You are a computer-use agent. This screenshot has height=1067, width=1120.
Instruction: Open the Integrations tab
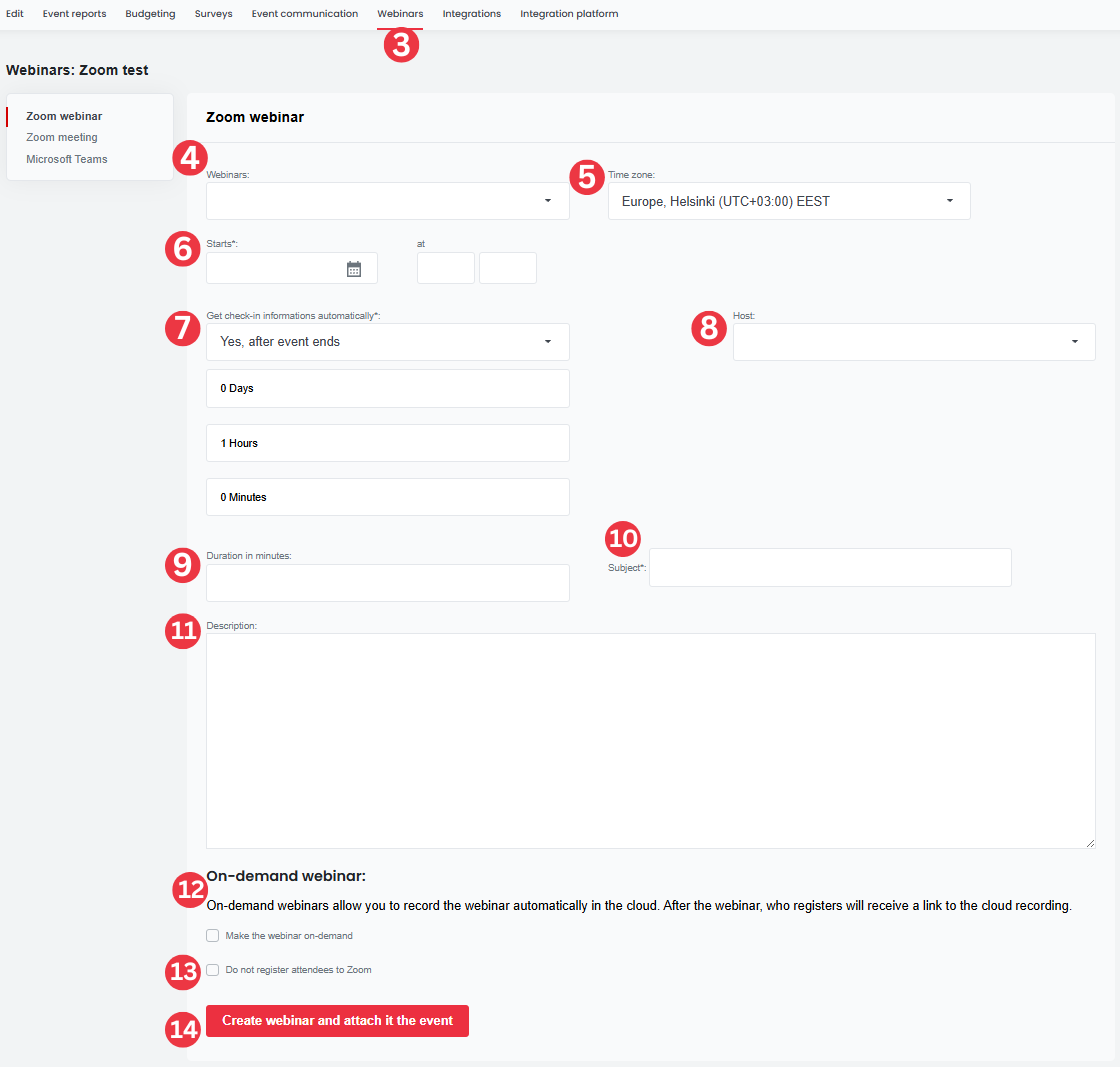[471, 14]
